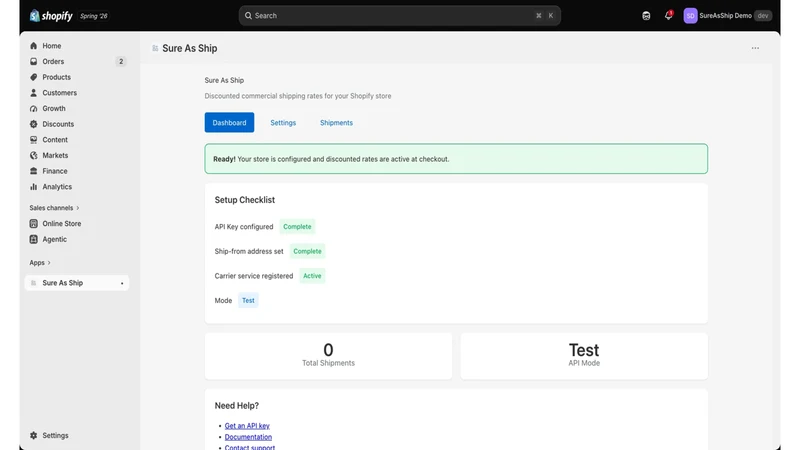Click the Discounts badge icon
The image size is (800, 450).
34,124
